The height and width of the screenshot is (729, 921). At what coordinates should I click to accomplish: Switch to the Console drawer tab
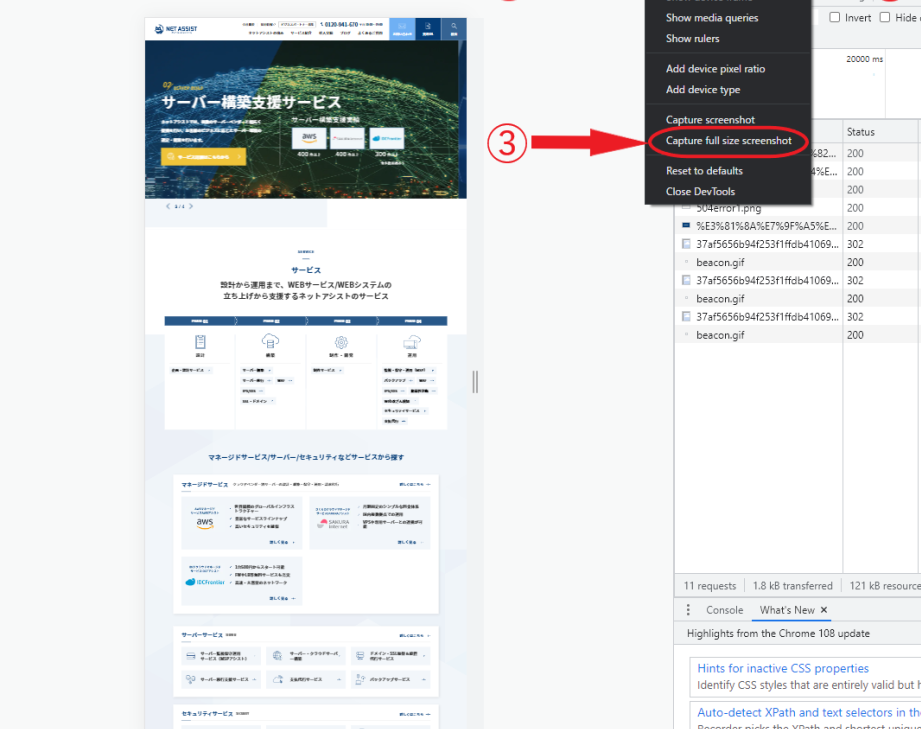click(725, 610)
